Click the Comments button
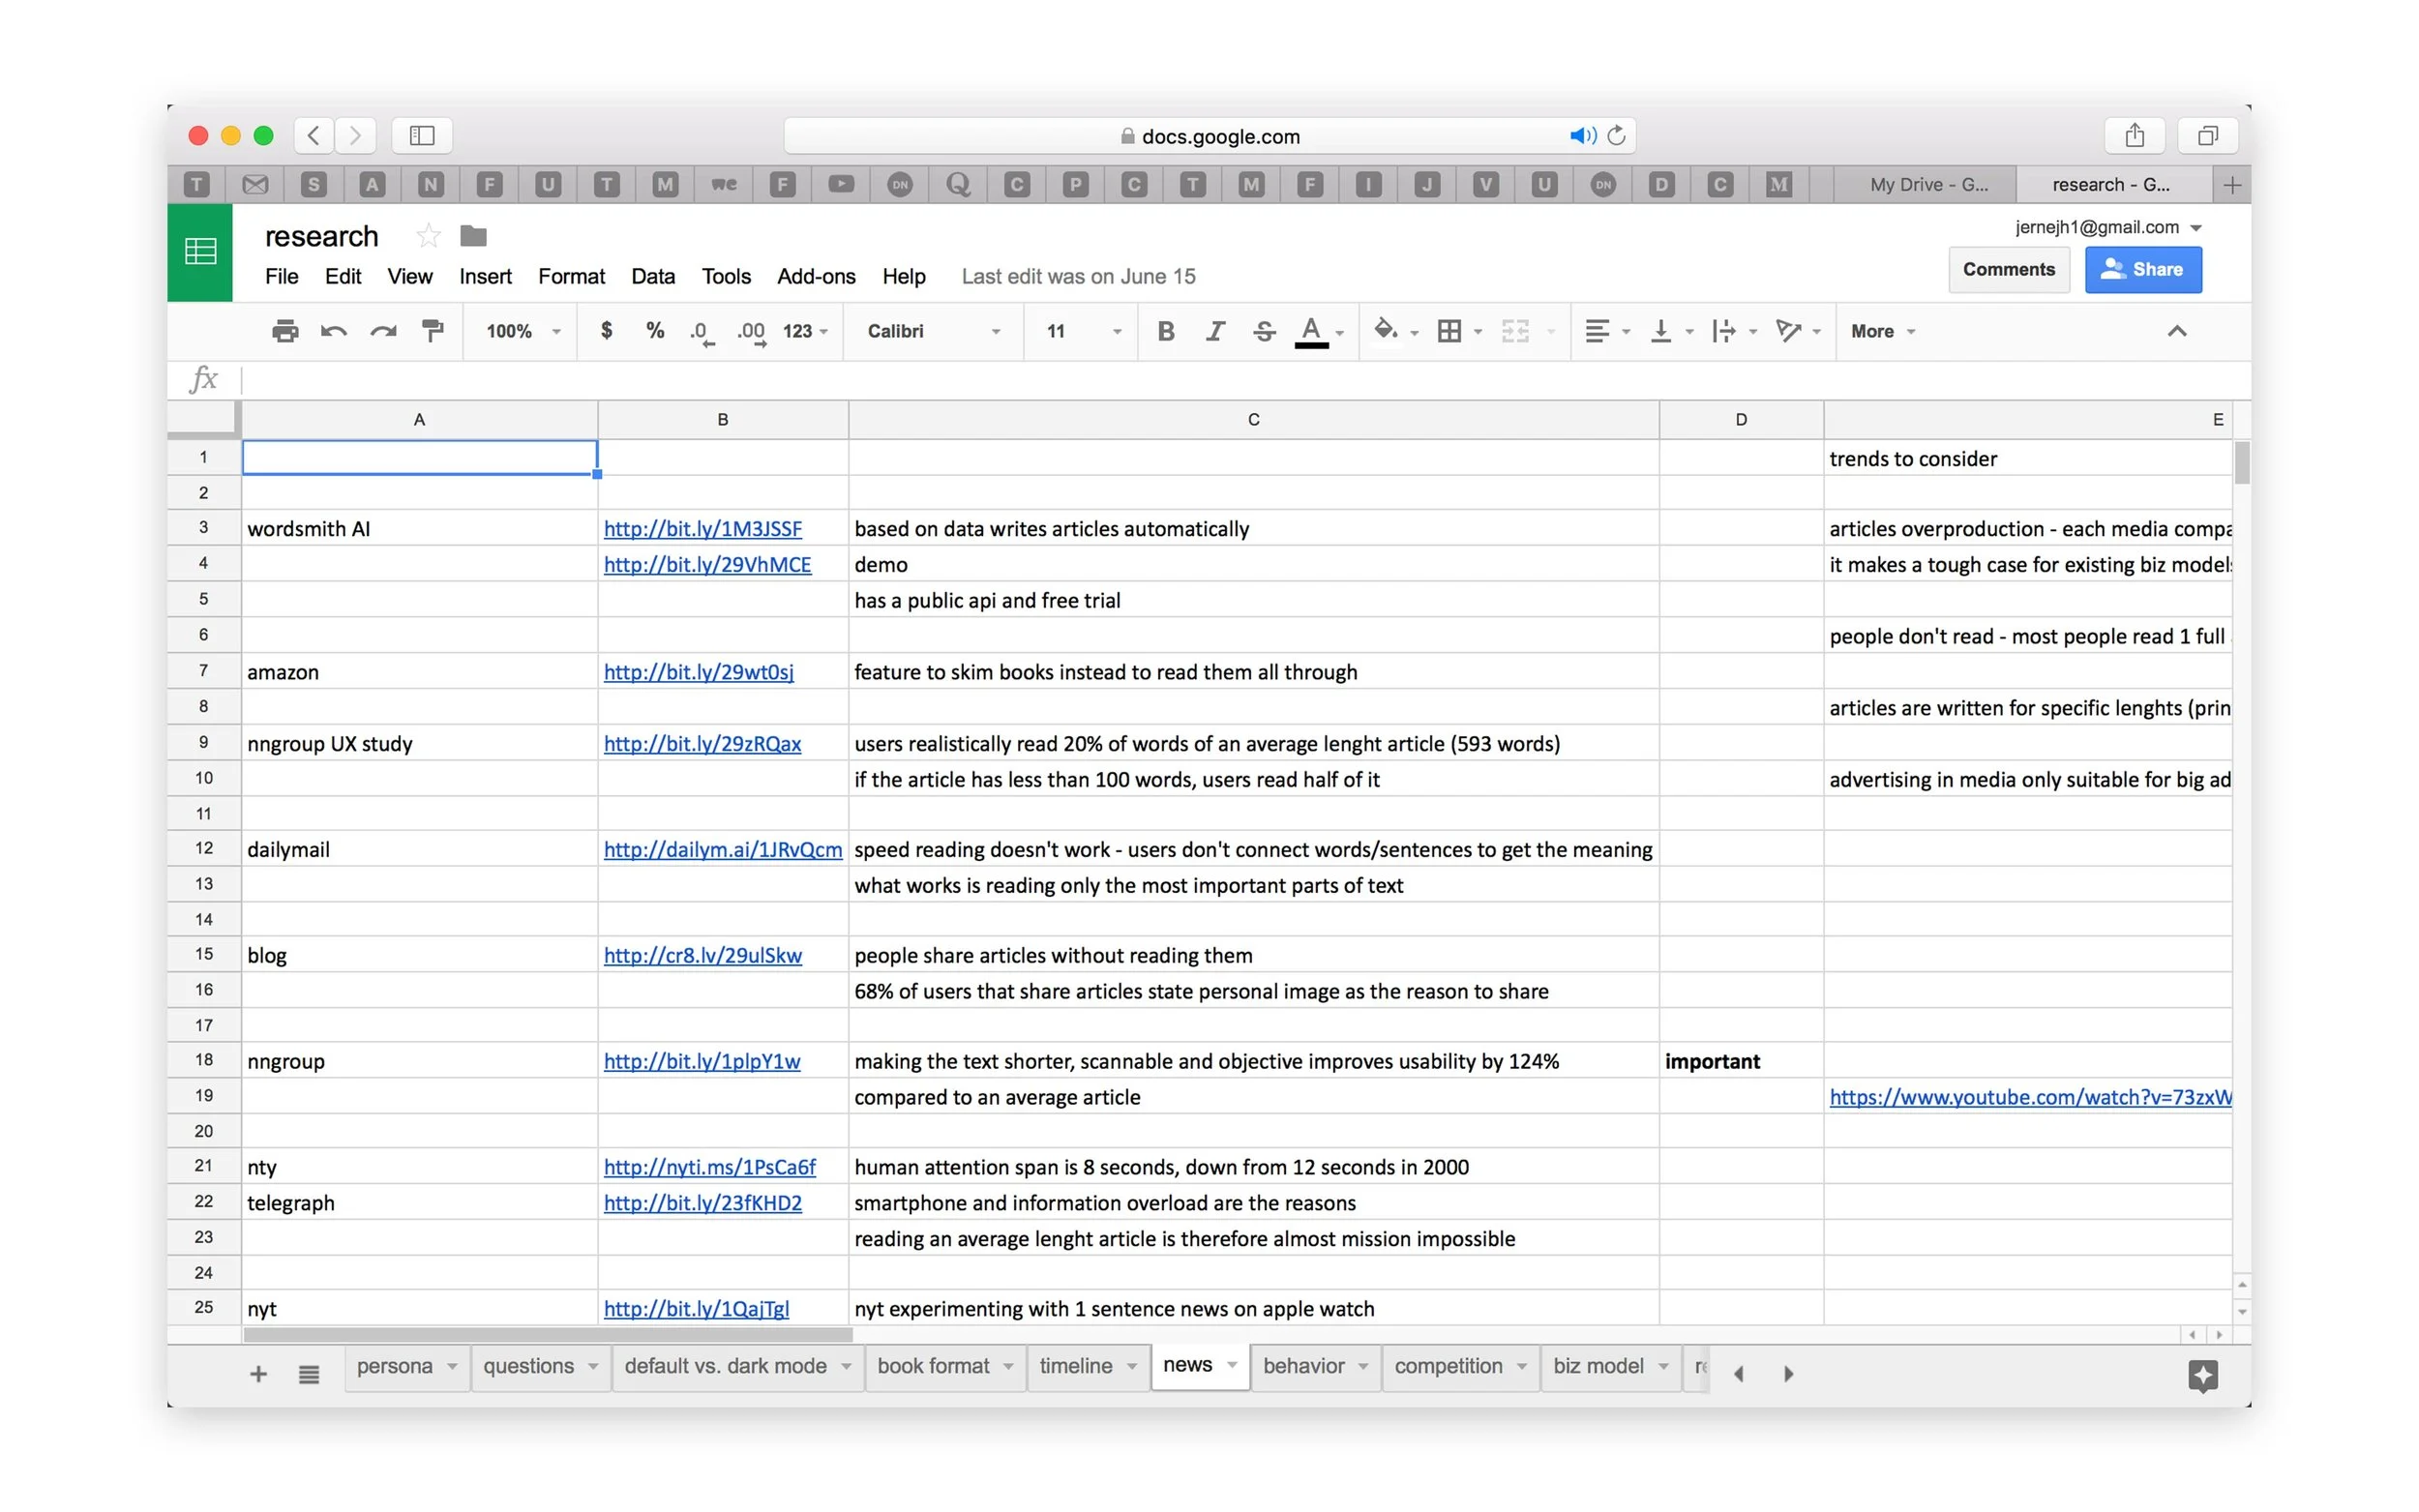 (x=2008, y=269)
